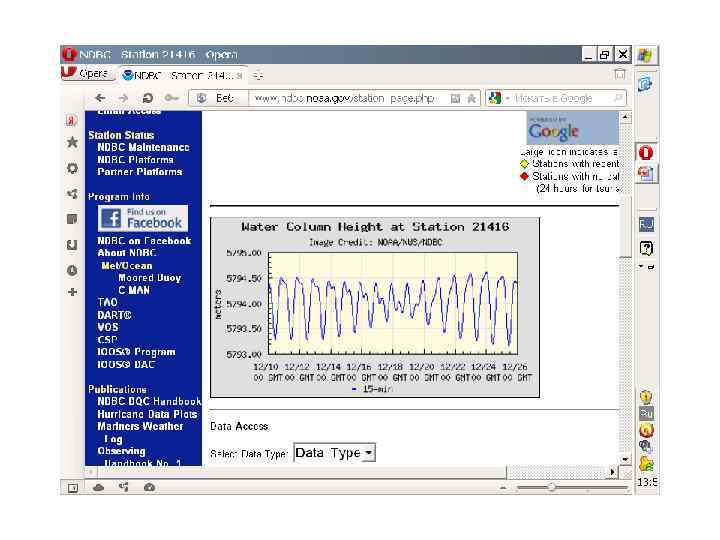
Task: Click the bookmark star in address bar
Action: tap(471, 98)
